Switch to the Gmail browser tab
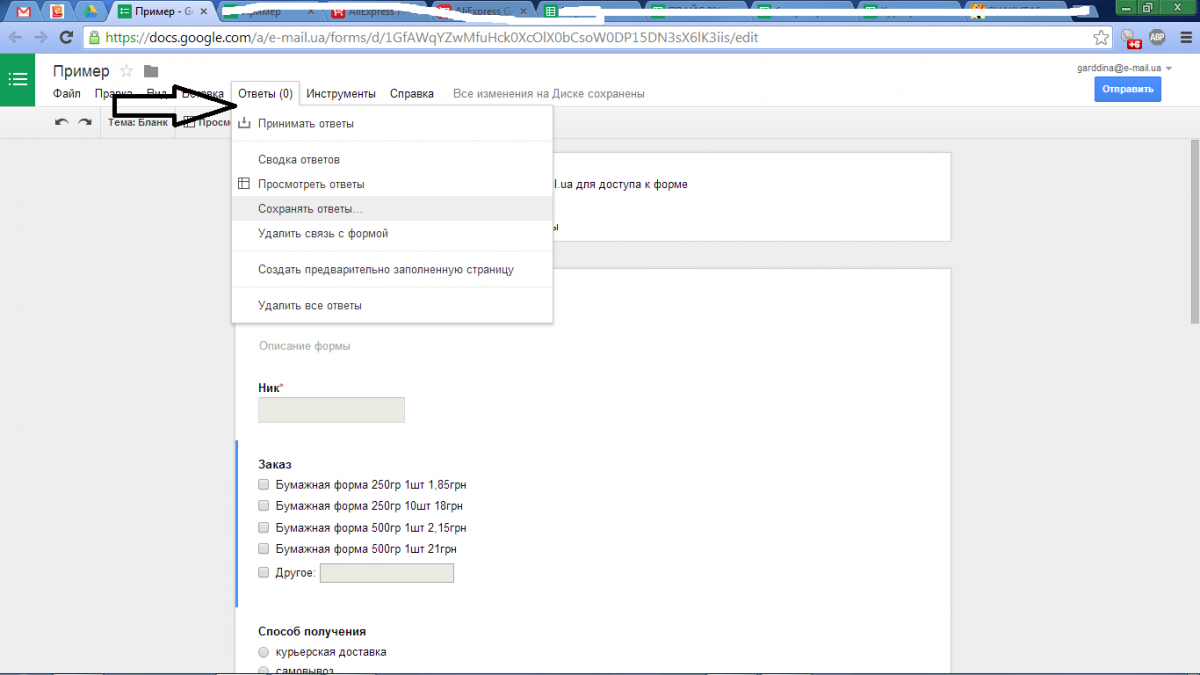The width and height of the screenshot is (1200, 675). point(22,12)
